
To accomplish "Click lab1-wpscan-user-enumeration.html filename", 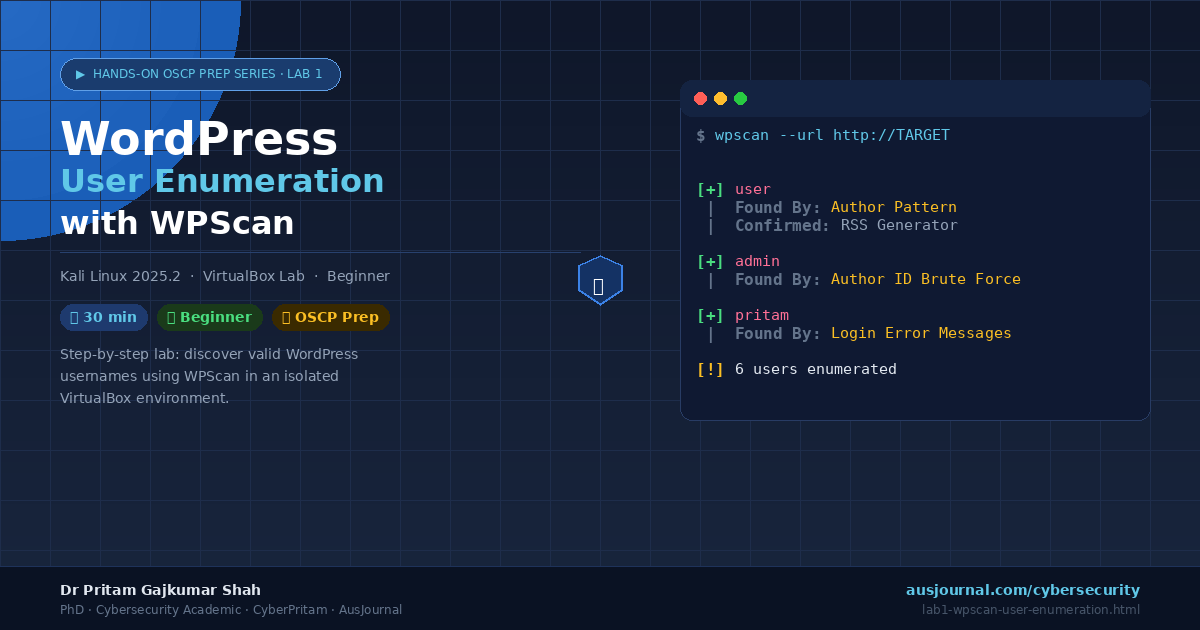I will click(x=1031, y=610).
